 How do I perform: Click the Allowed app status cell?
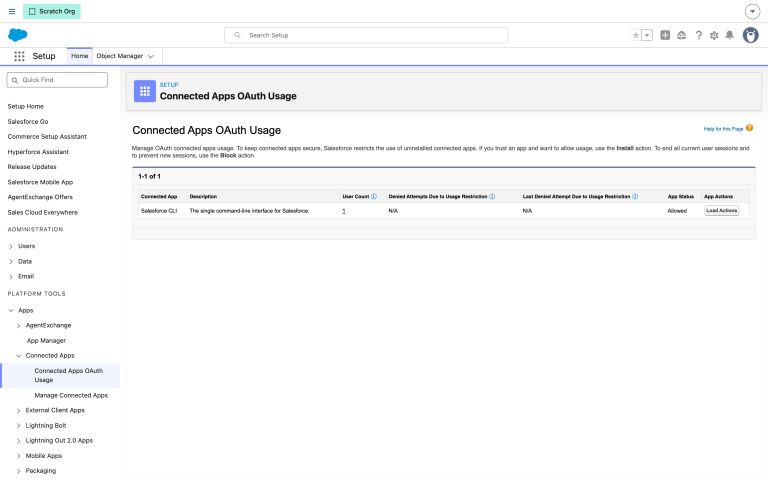tap(677, 211)
